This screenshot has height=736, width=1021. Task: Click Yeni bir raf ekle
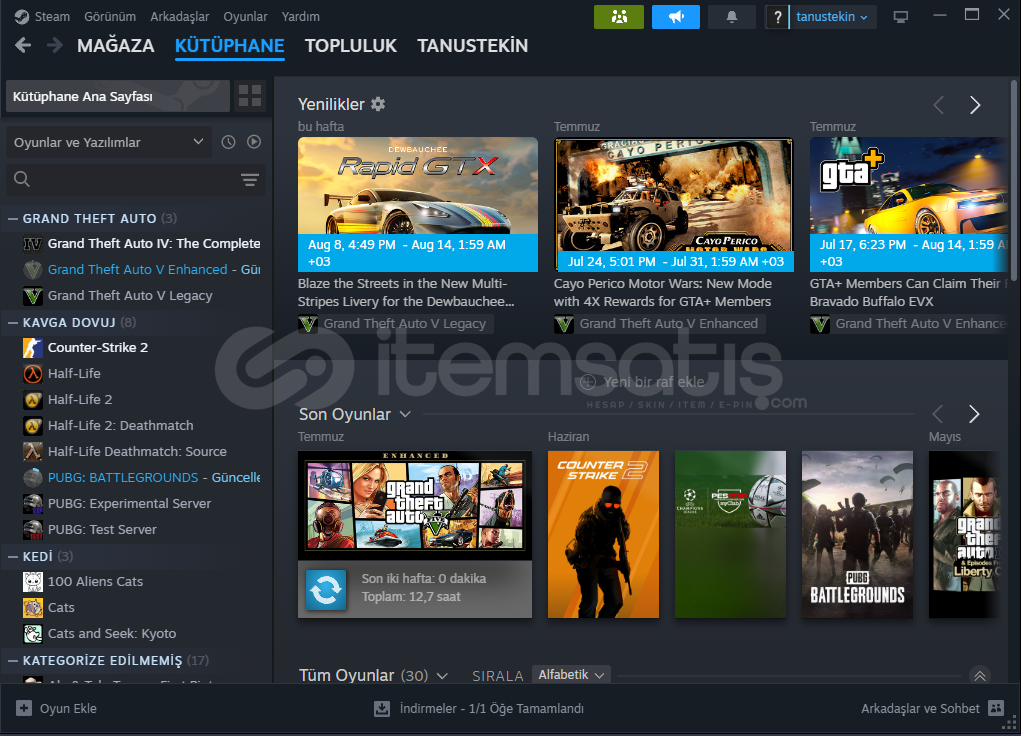click(642, 382)
